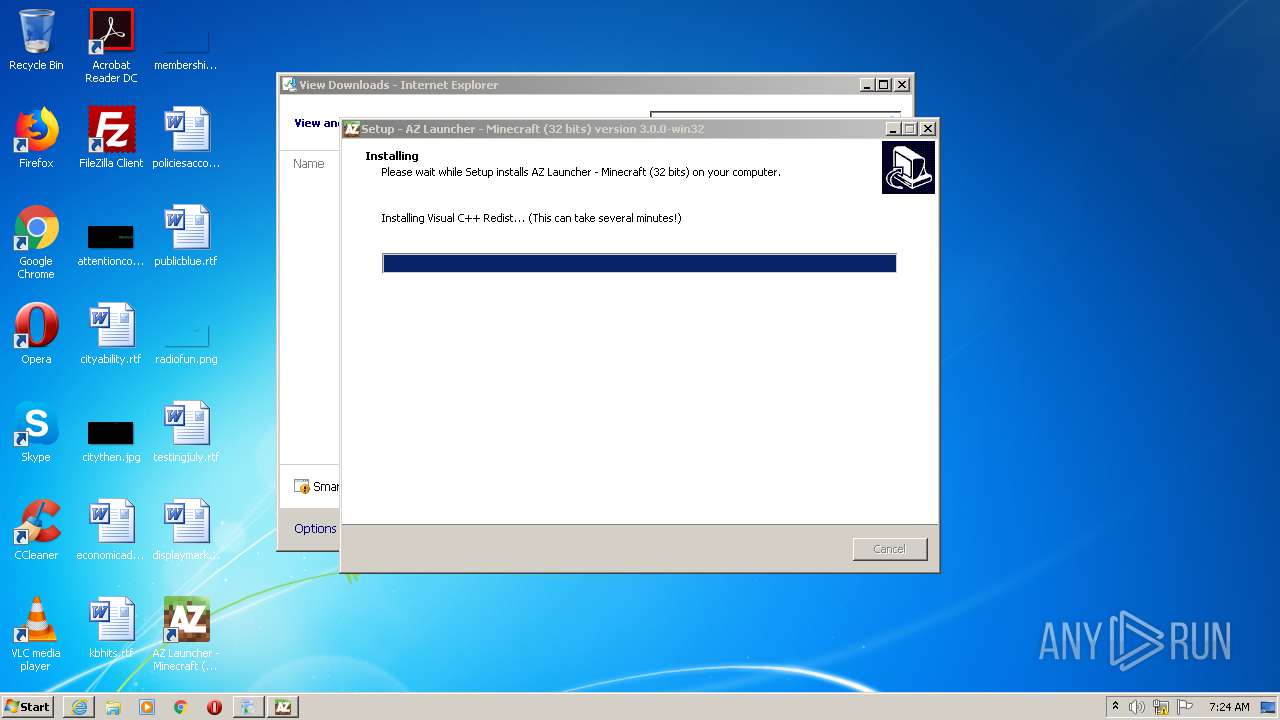Cancel the AZ Launcher installation
Screen dimensions: 1280x720
click(890, 549)
